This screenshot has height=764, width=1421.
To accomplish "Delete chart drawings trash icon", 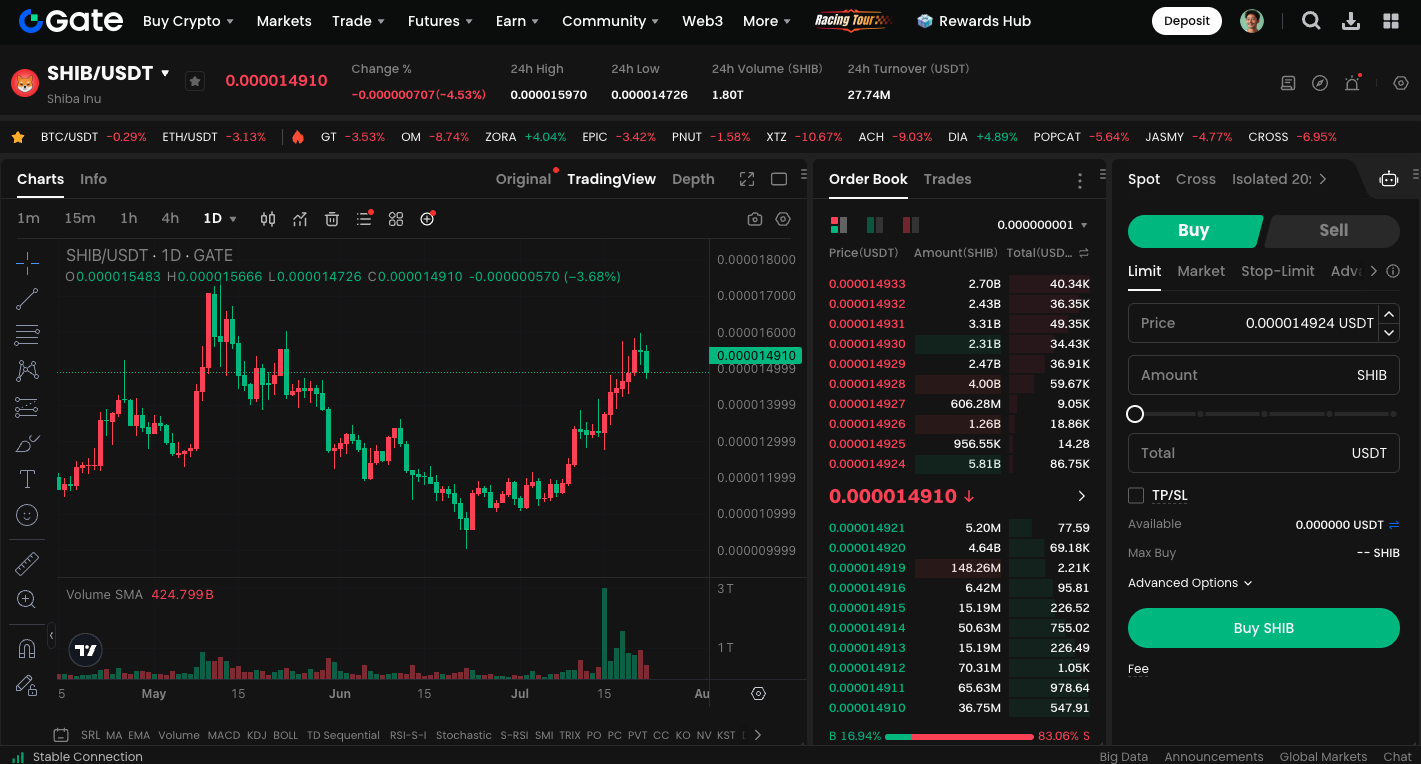I will [x=332, y=219].
